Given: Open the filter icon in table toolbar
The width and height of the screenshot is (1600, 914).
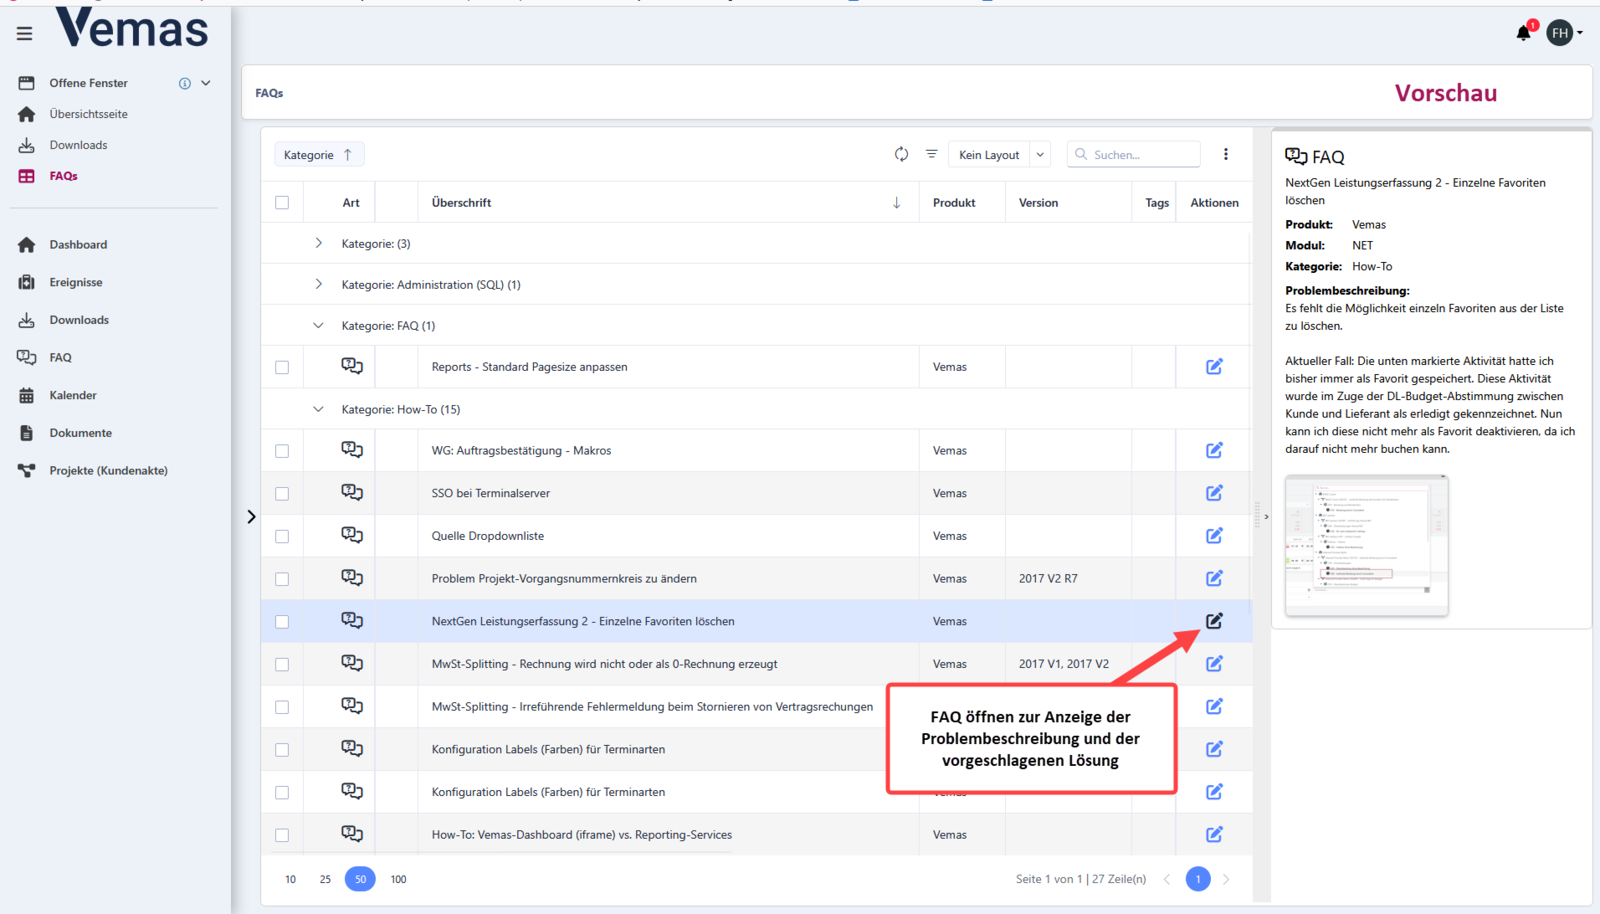Looking at the screenshot, I should tap(931, 154).
